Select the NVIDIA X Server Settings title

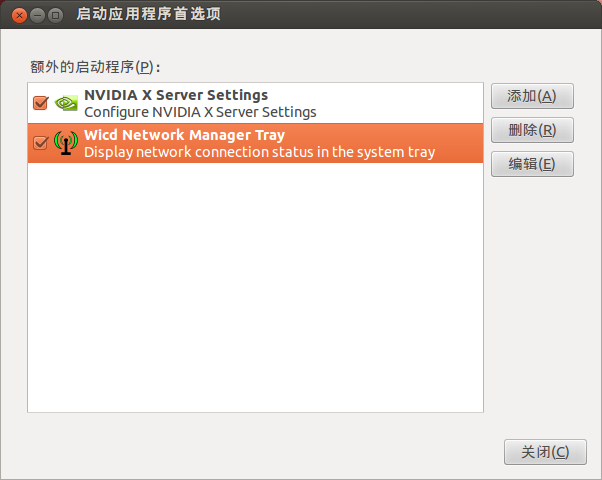176,95
